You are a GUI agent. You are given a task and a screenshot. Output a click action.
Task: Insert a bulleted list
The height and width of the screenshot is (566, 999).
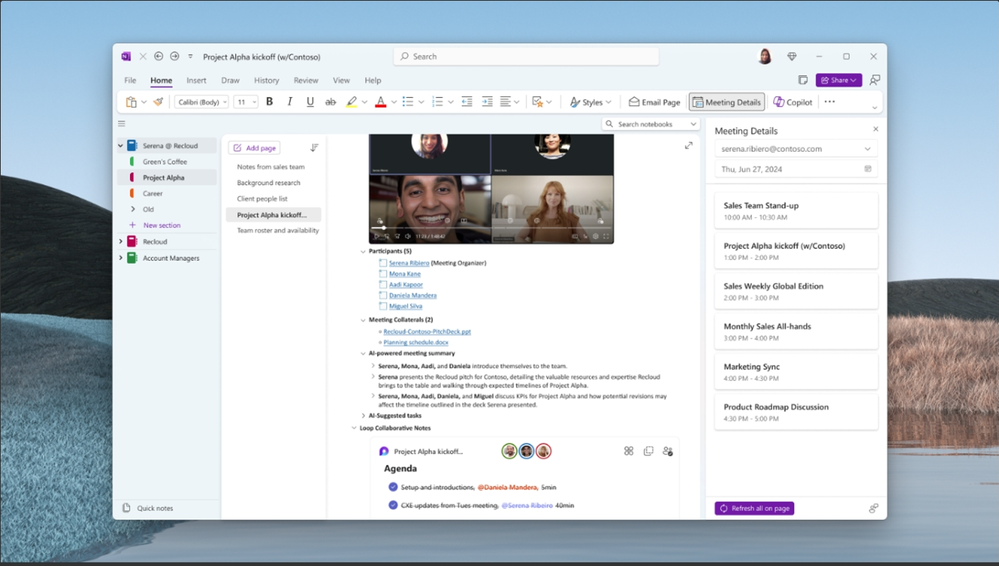click(408, 101)
